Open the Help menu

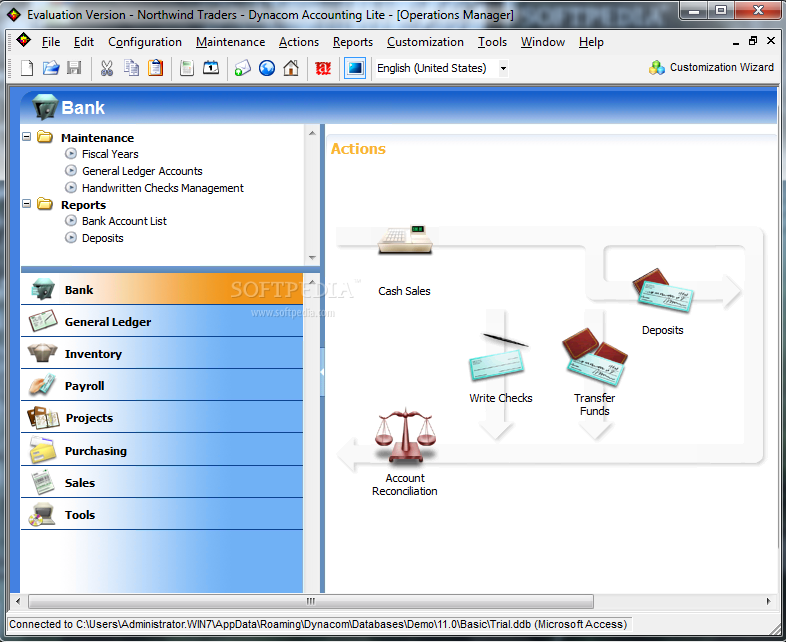pos(591,42)
